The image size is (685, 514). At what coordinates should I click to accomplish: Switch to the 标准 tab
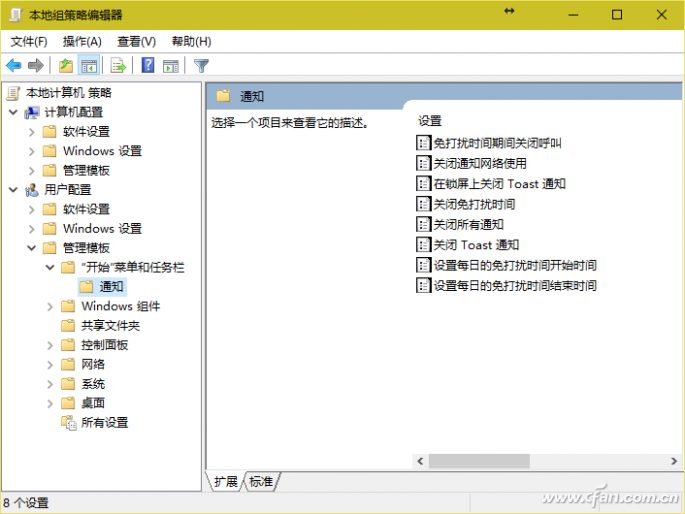point(261,482)
